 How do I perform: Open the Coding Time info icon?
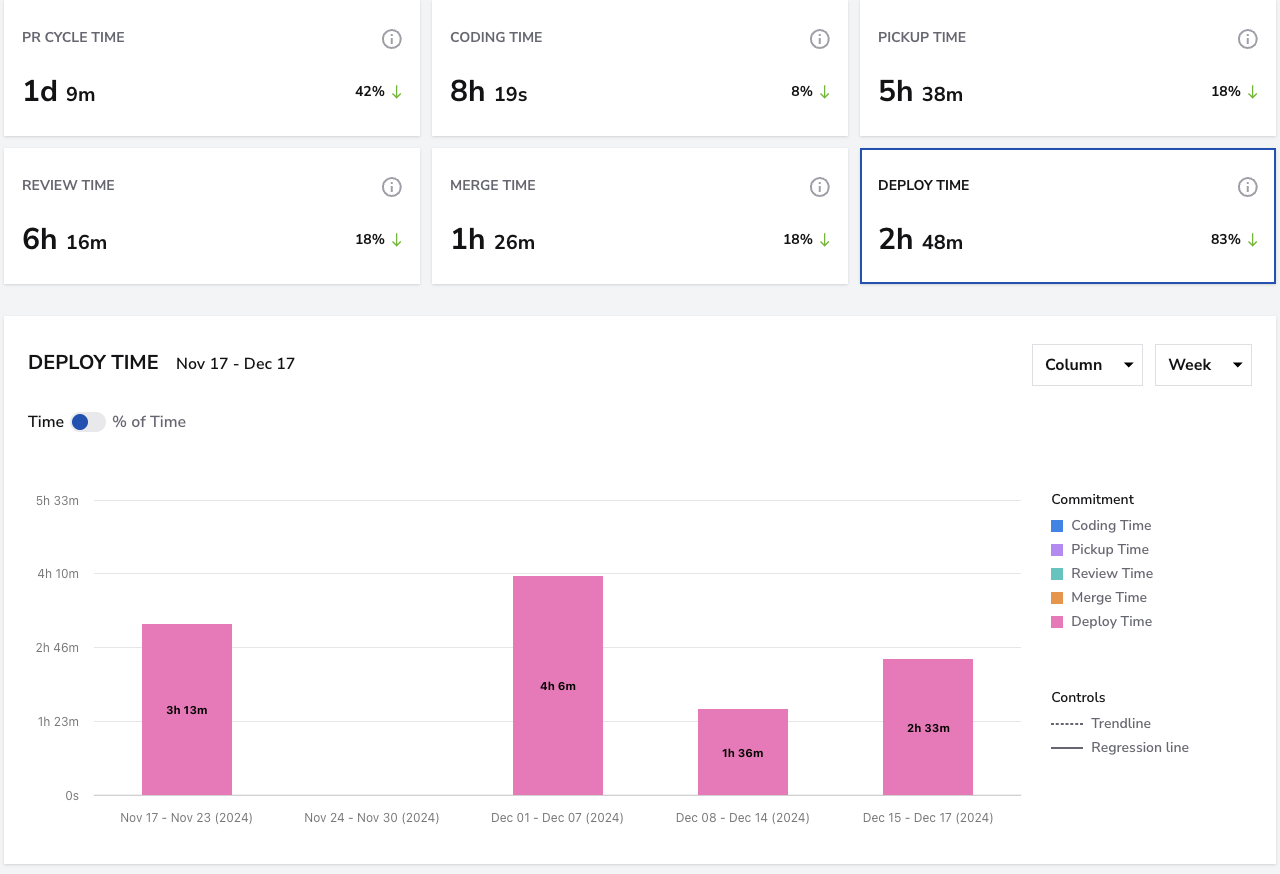tap(820, 39)
